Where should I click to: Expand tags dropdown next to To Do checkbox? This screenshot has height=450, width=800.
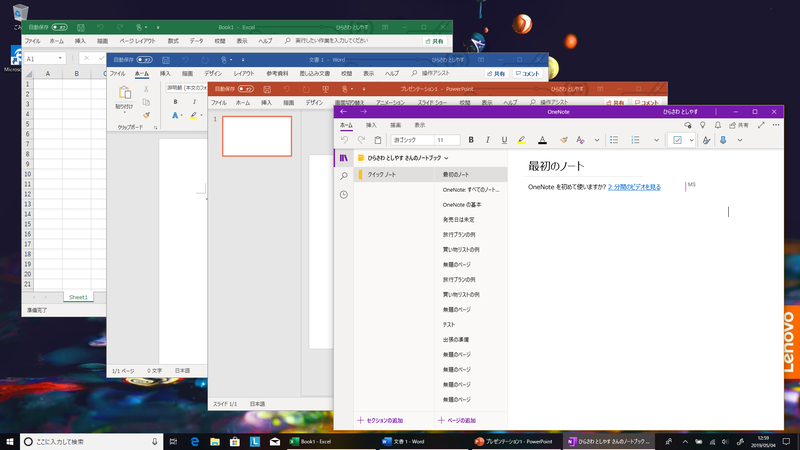(x=691, y=140)
